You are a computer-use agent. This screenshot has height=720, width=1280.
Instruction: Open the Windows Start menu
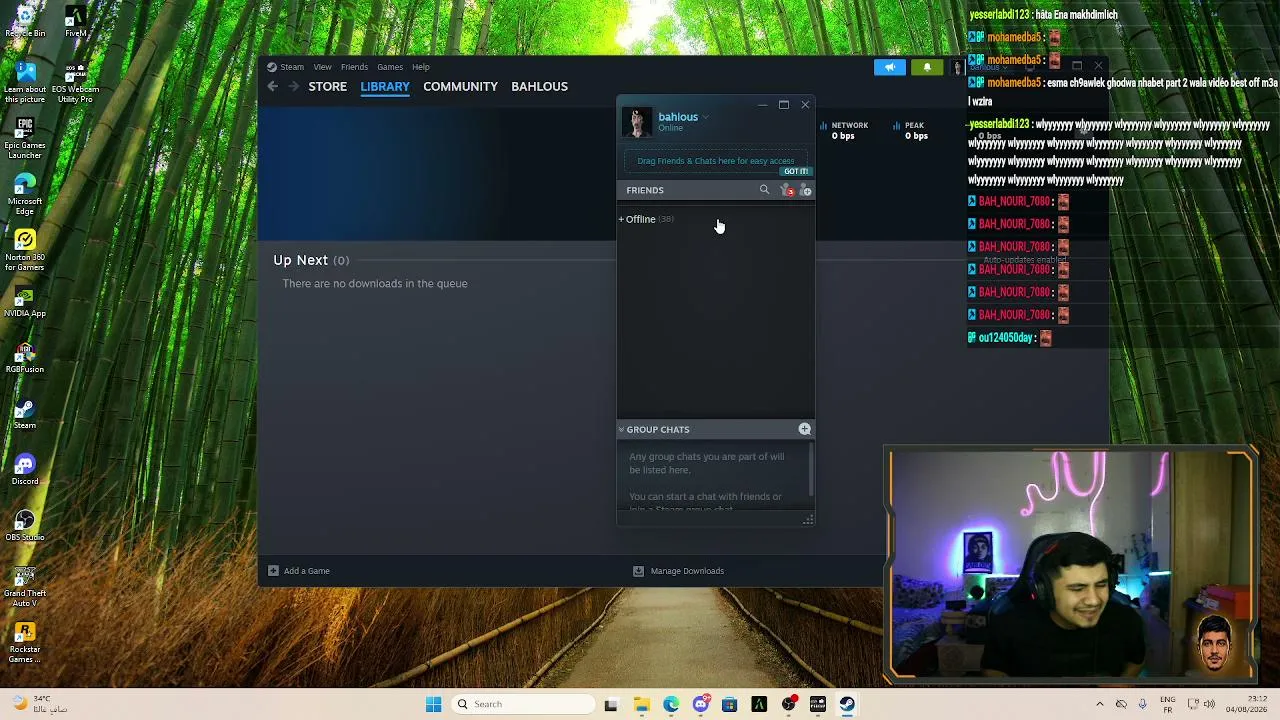pyautogui.click(x=433, y=704)
